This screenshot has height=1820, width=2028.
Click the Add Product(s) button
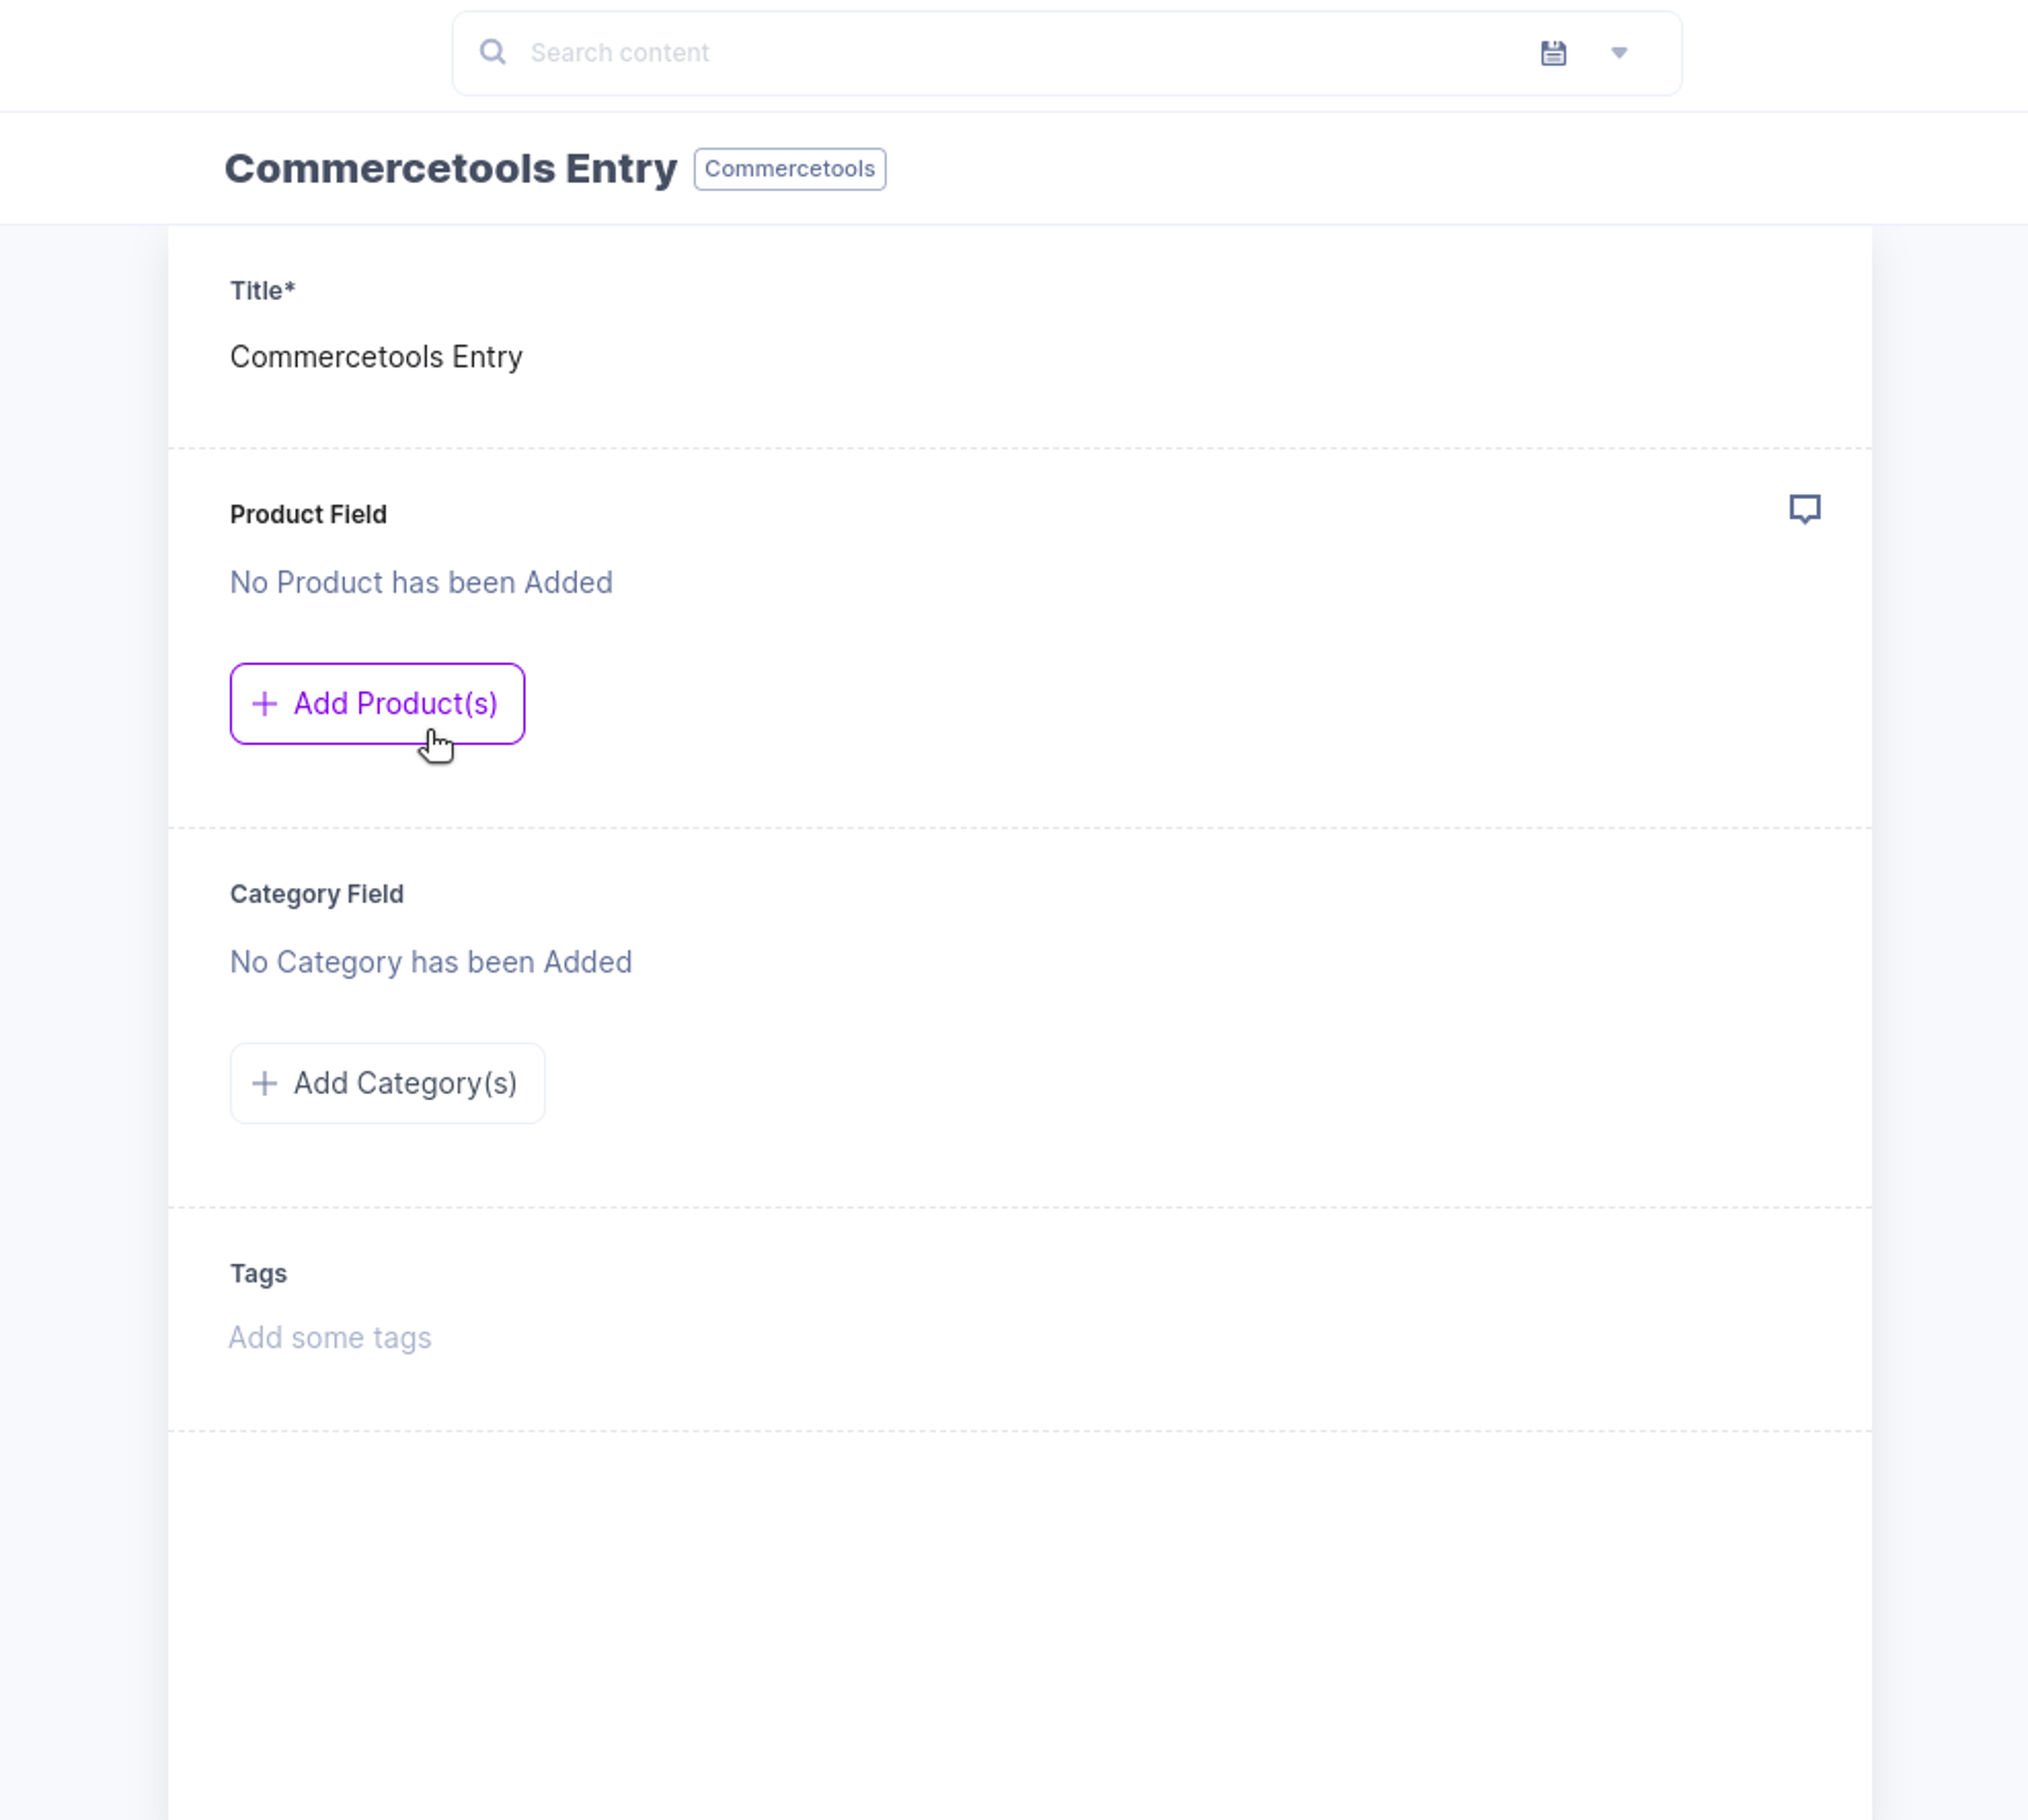[x=377, y=704]
